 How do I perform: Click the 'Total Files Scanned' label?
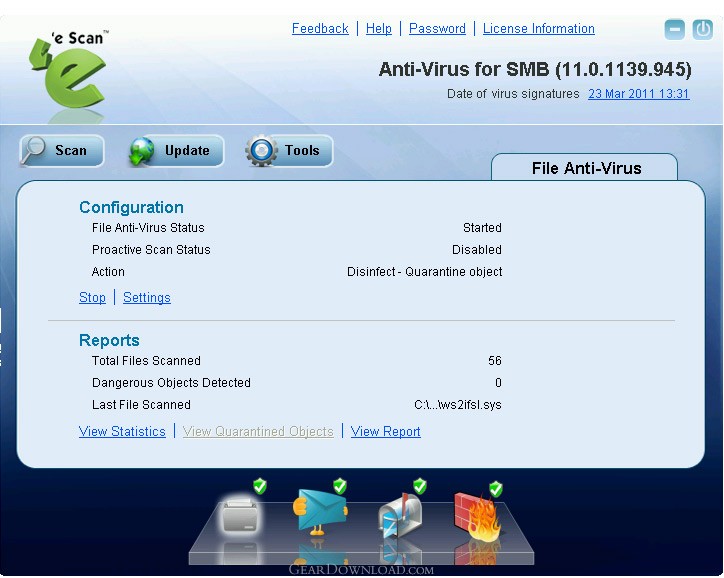pyautogui.click(x=146, y=361)
